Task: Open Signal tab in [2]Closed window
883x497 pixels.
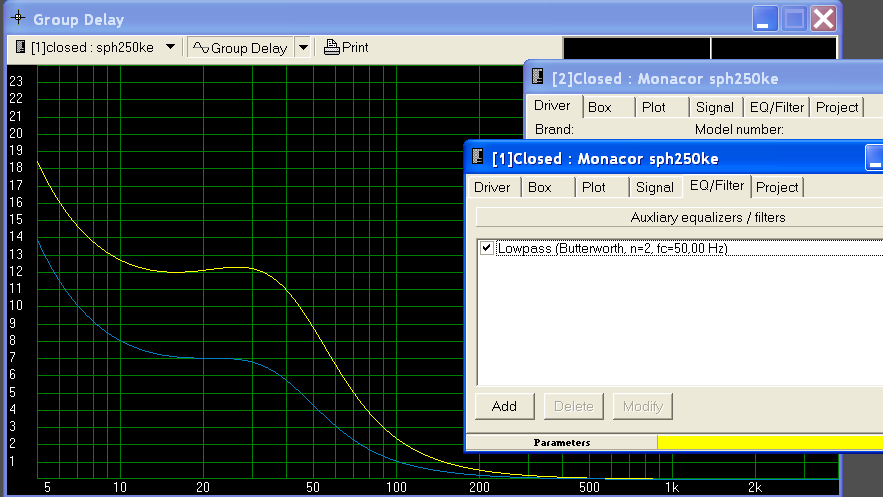Action: pos(715,107)
